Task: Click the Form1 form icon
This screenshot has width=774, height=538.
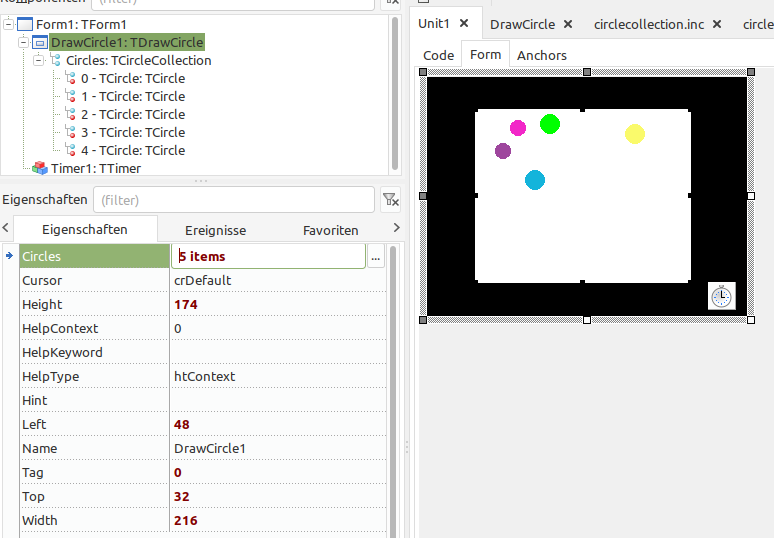Action: [25, 24]
